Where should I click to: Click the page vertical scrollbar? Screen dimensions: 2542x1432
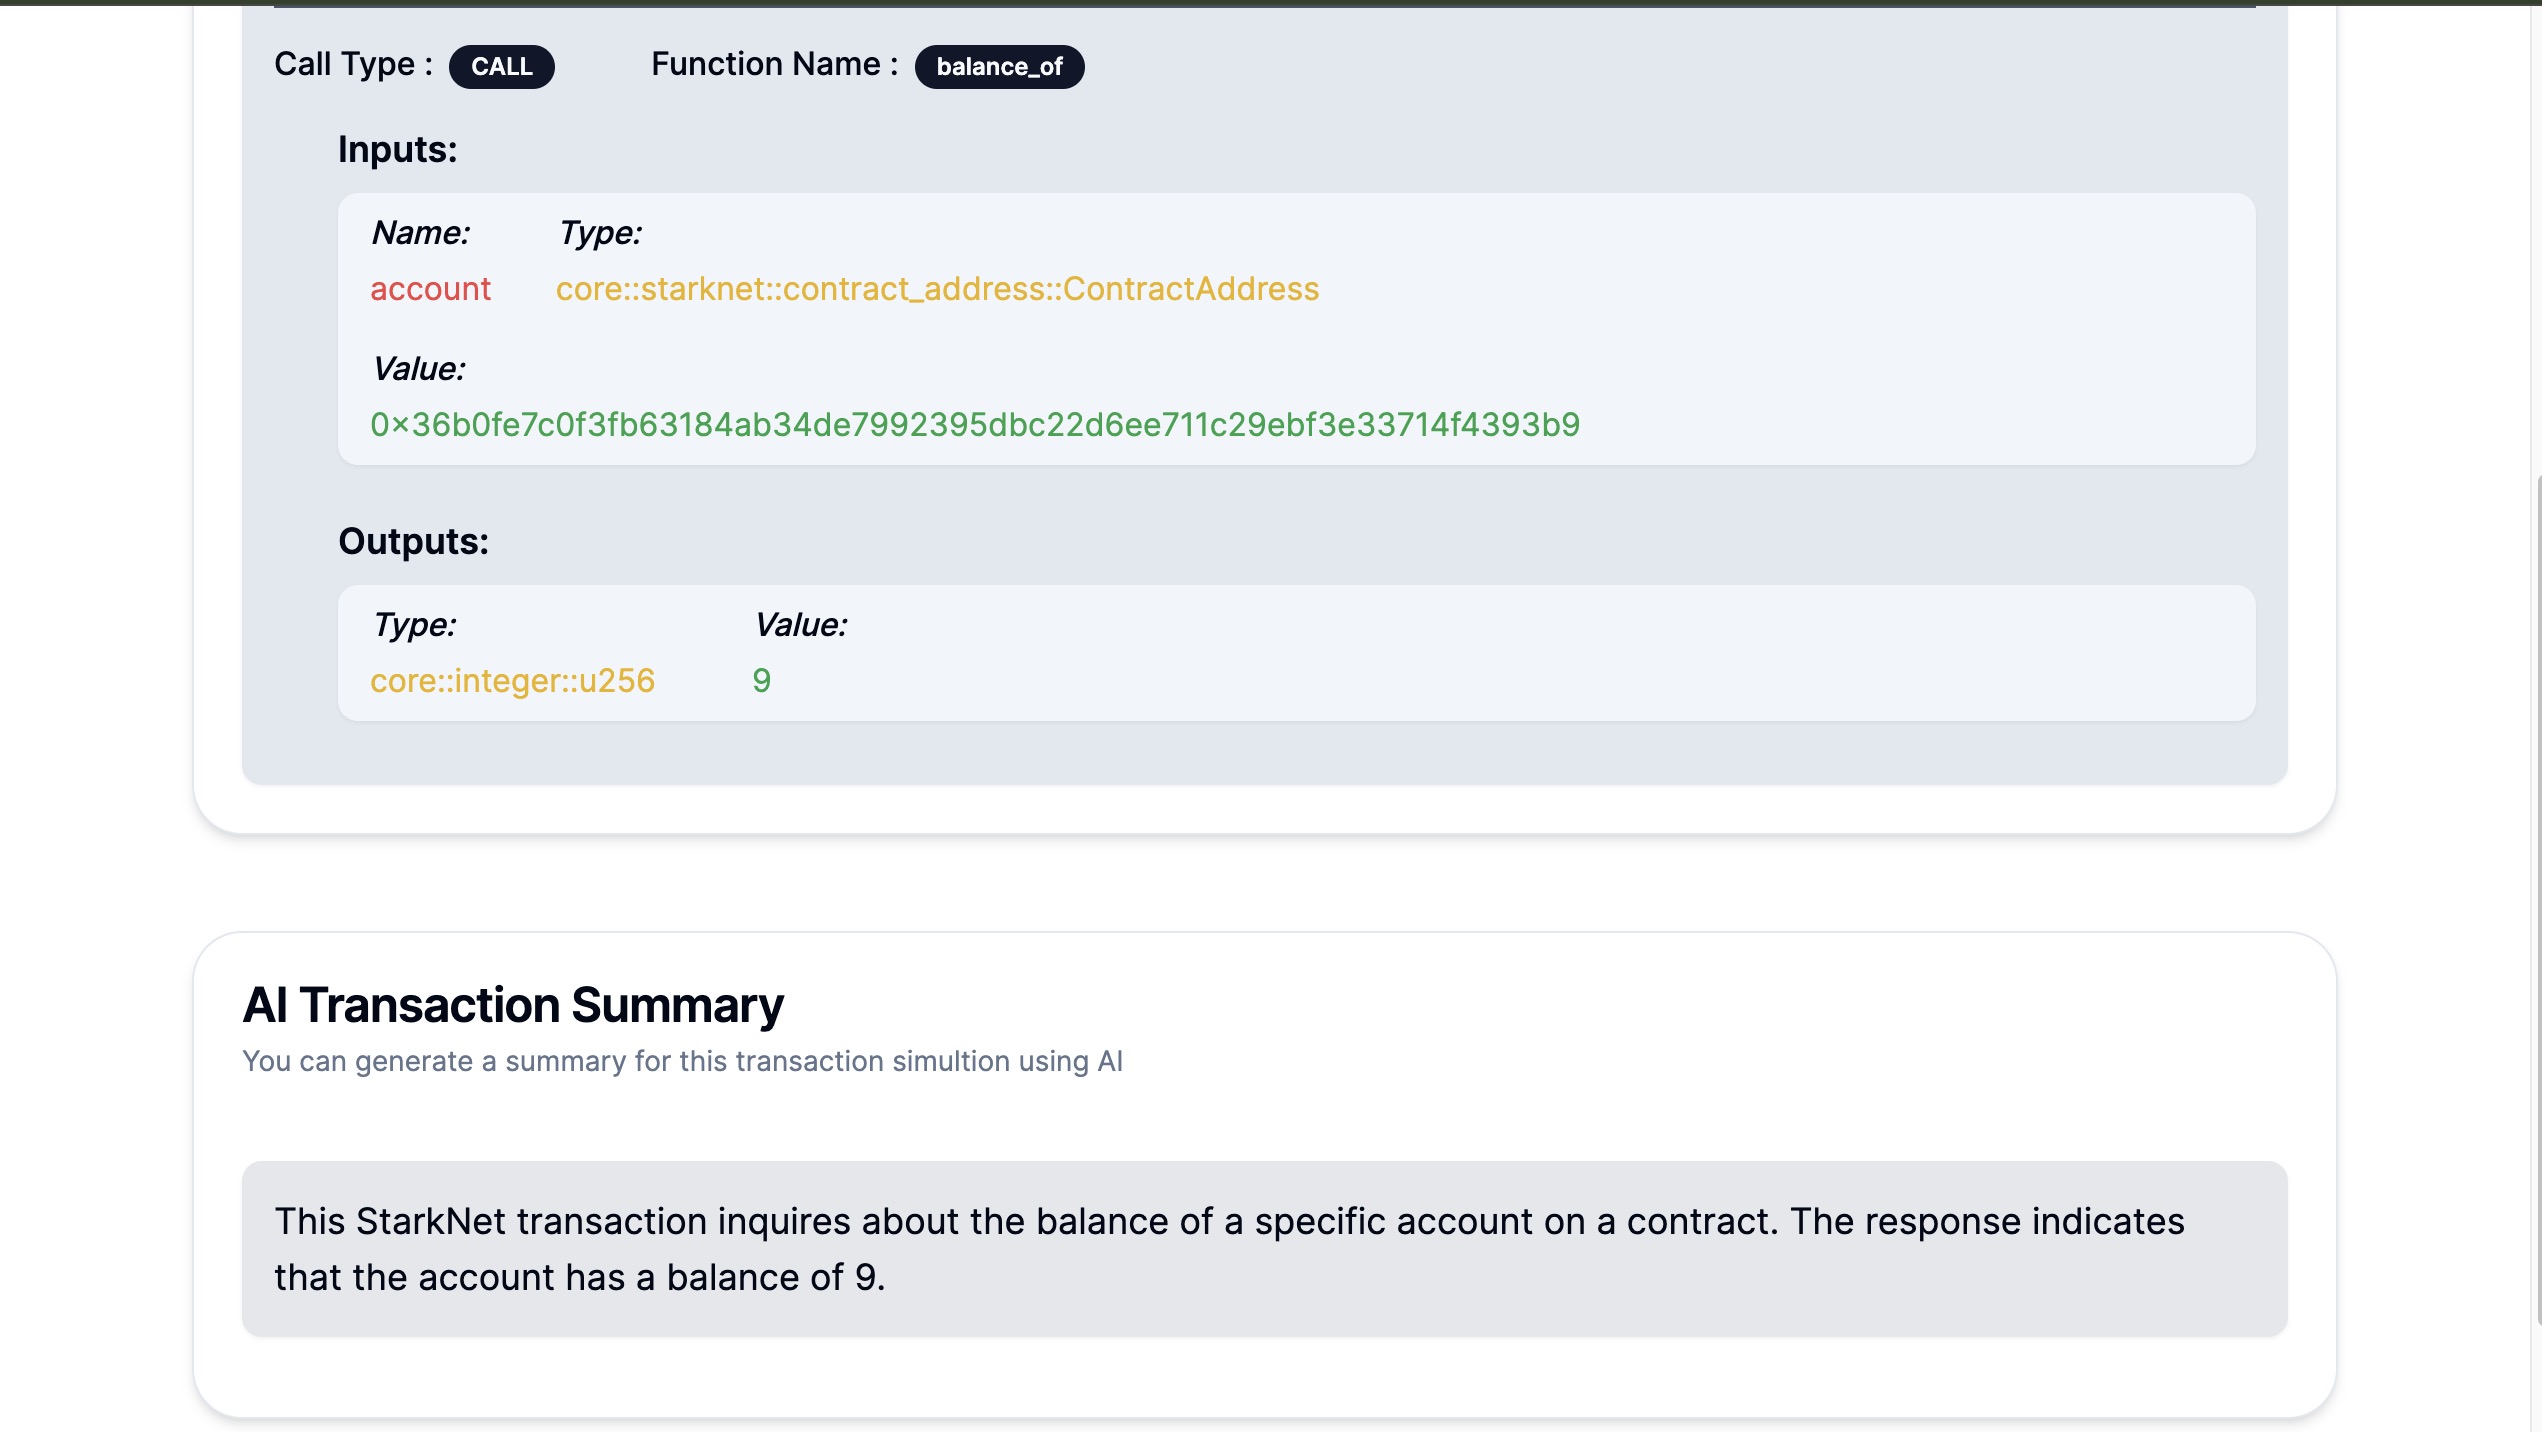coord(2537,900)
